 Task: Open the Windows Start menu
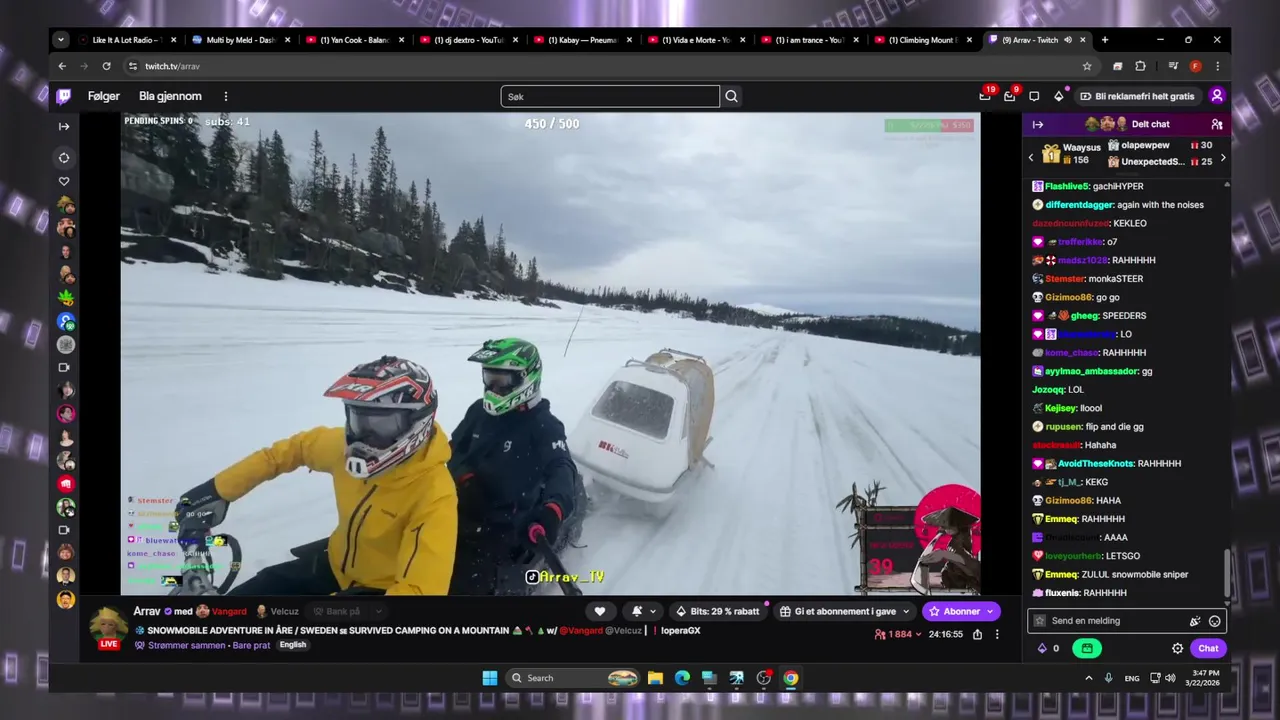pos(490,678)
